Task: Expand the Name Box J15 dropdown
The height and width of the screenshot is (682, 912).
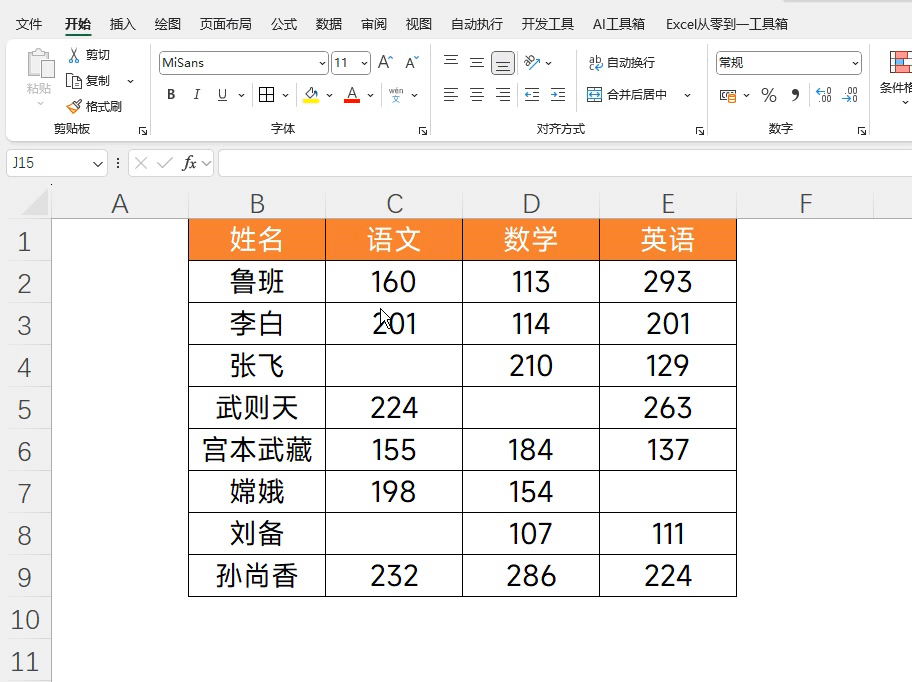Action: pos(98,164)
